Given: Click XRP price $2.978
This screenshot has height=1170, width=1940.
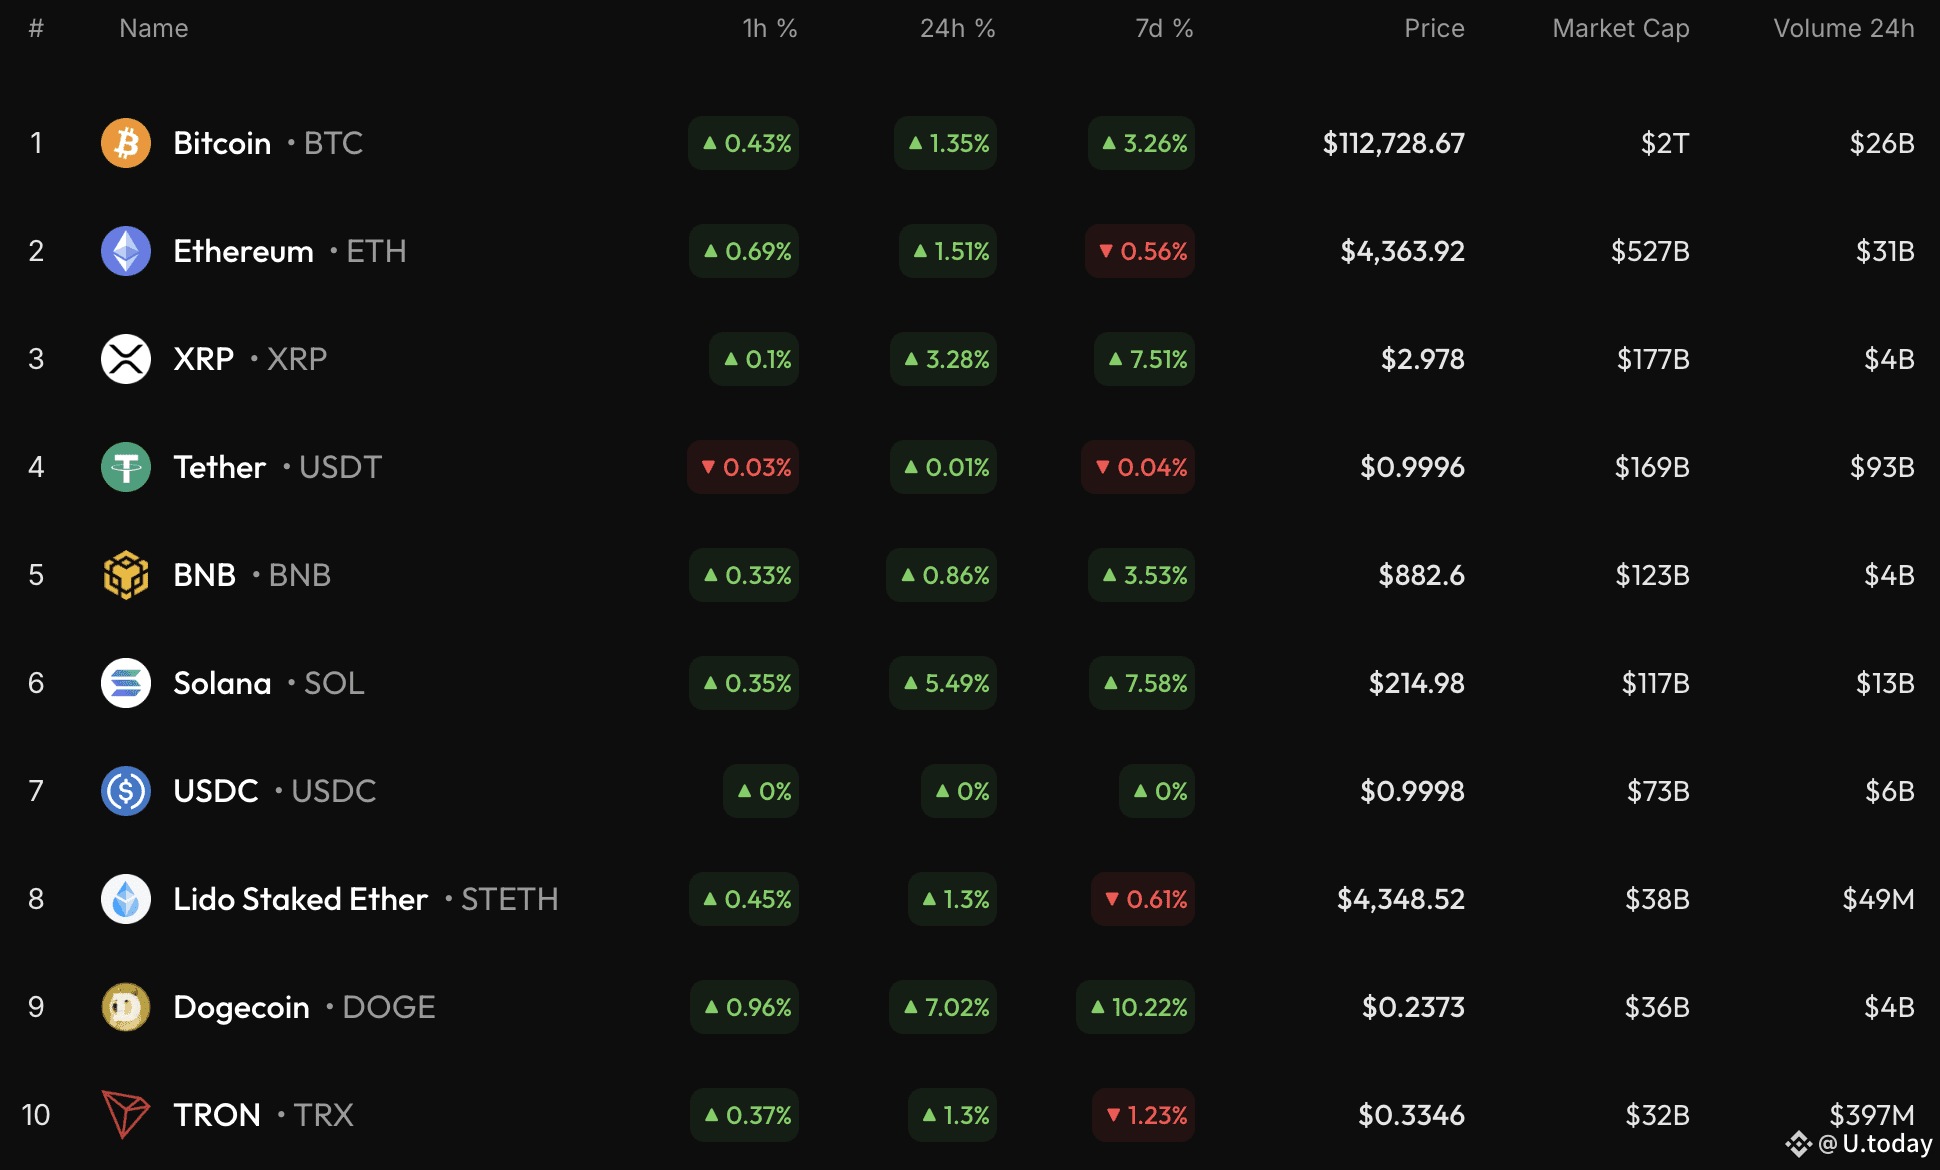Looking at the screenshot, I should coord(1422,359).
